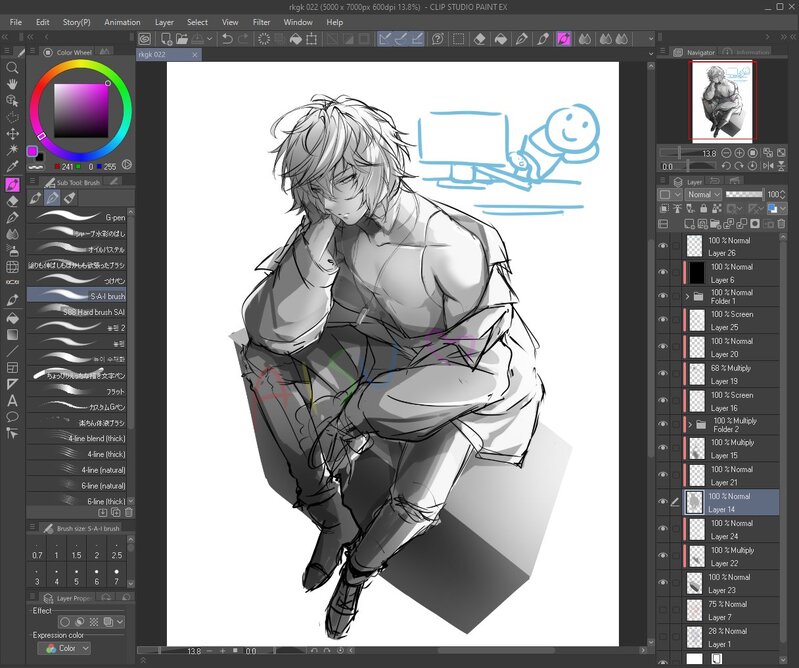Click the highlighted magenta pen icon in command bar

pos(563,39)
